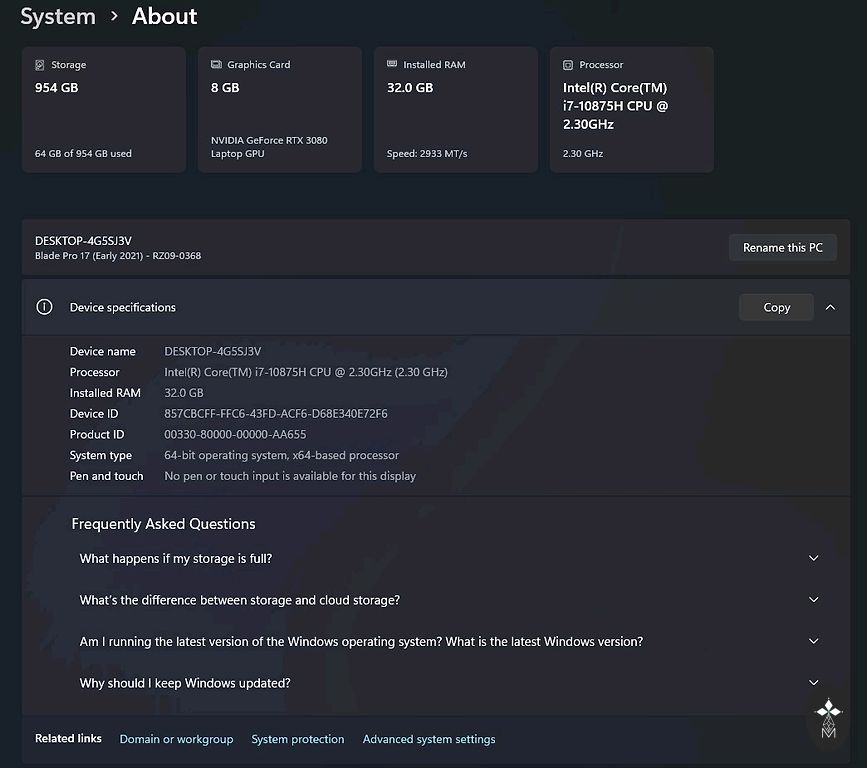Screen dimensions: 867x768
Task: Click the Graphics Card icon
Action: pyautogui.click(x=216, y=65)
